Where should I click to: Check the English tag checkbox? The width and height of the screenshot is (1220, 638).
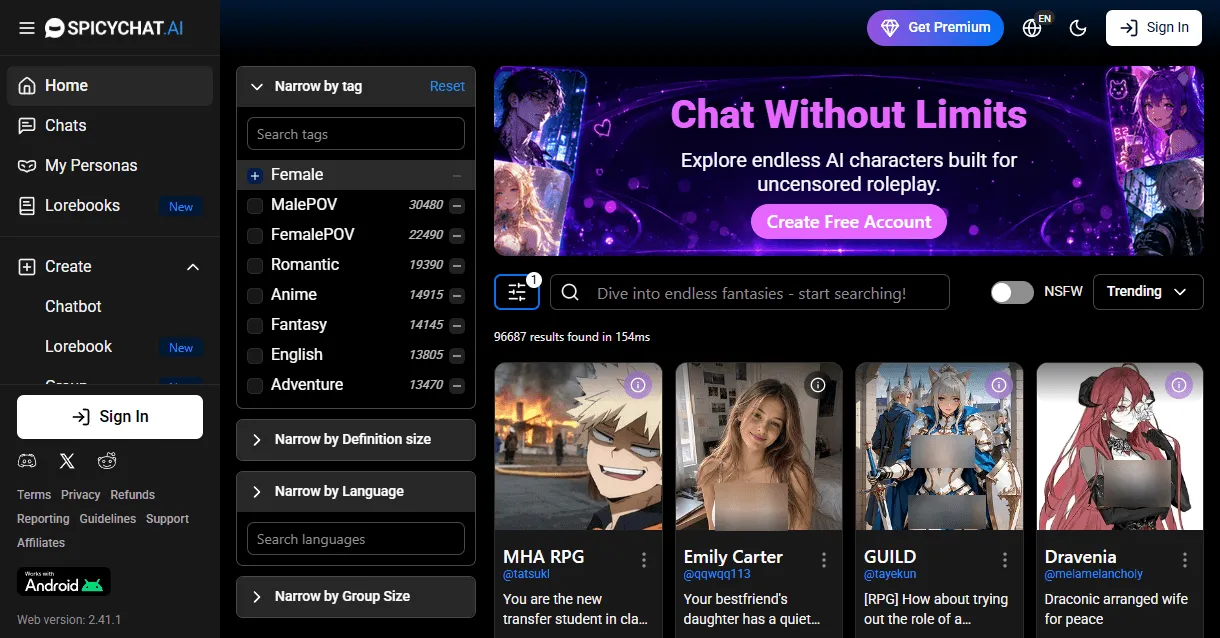pyautogui.click(x=255, y=355)
